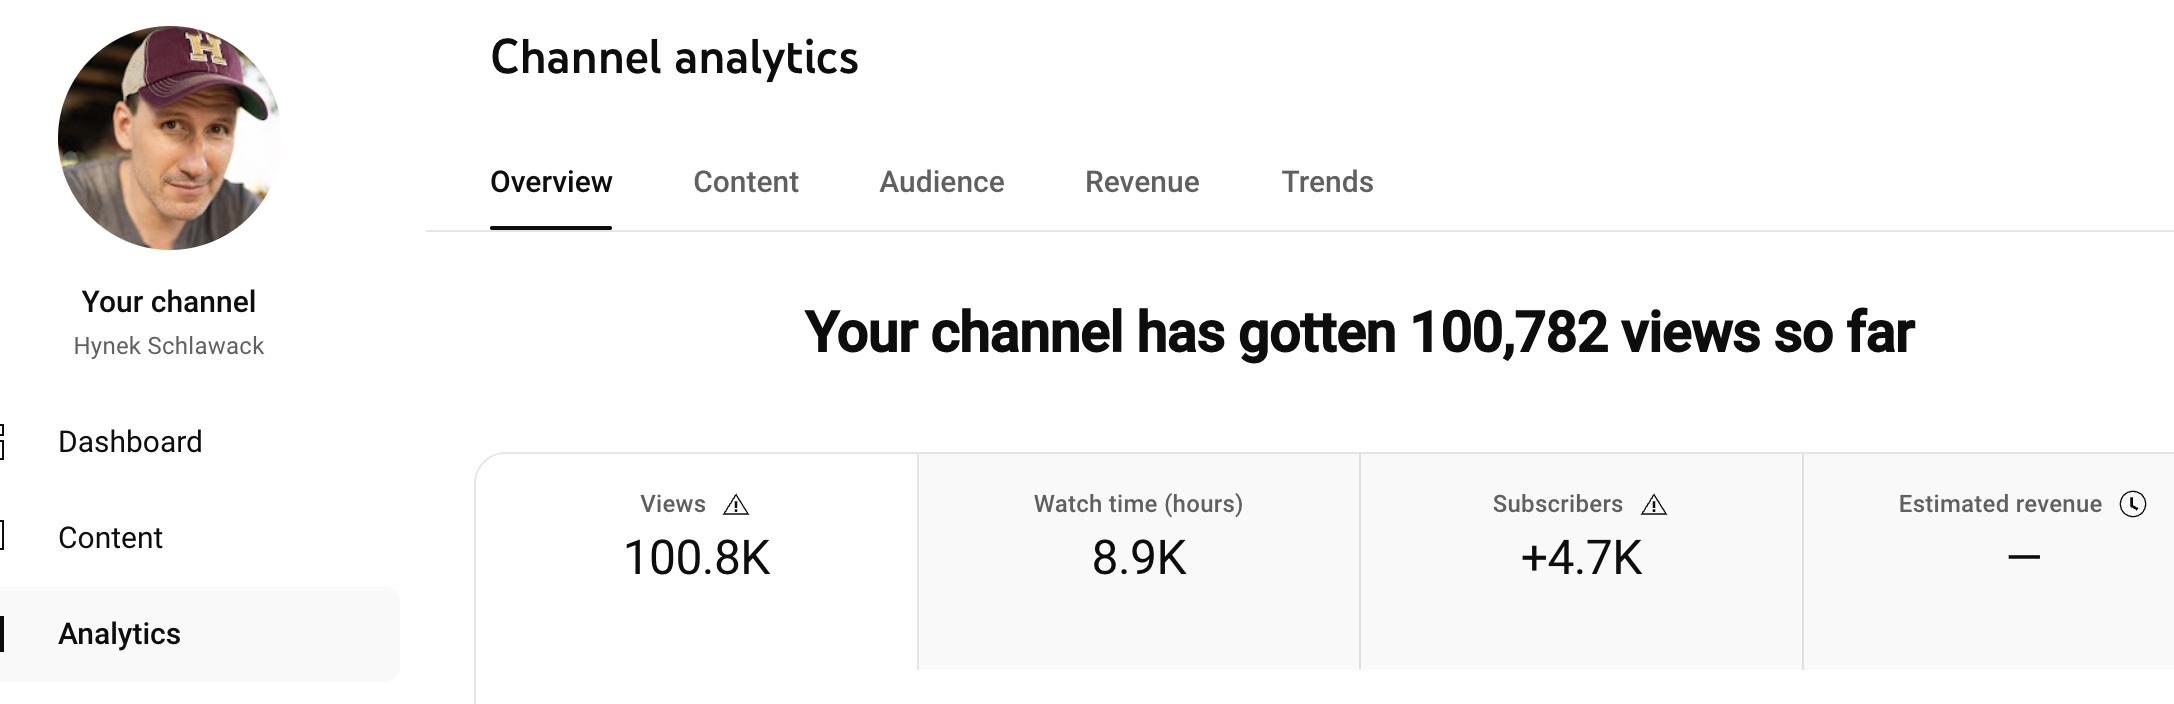Select the Views metric card
This screenshot has width=2174, height=704.
[697, 562]
